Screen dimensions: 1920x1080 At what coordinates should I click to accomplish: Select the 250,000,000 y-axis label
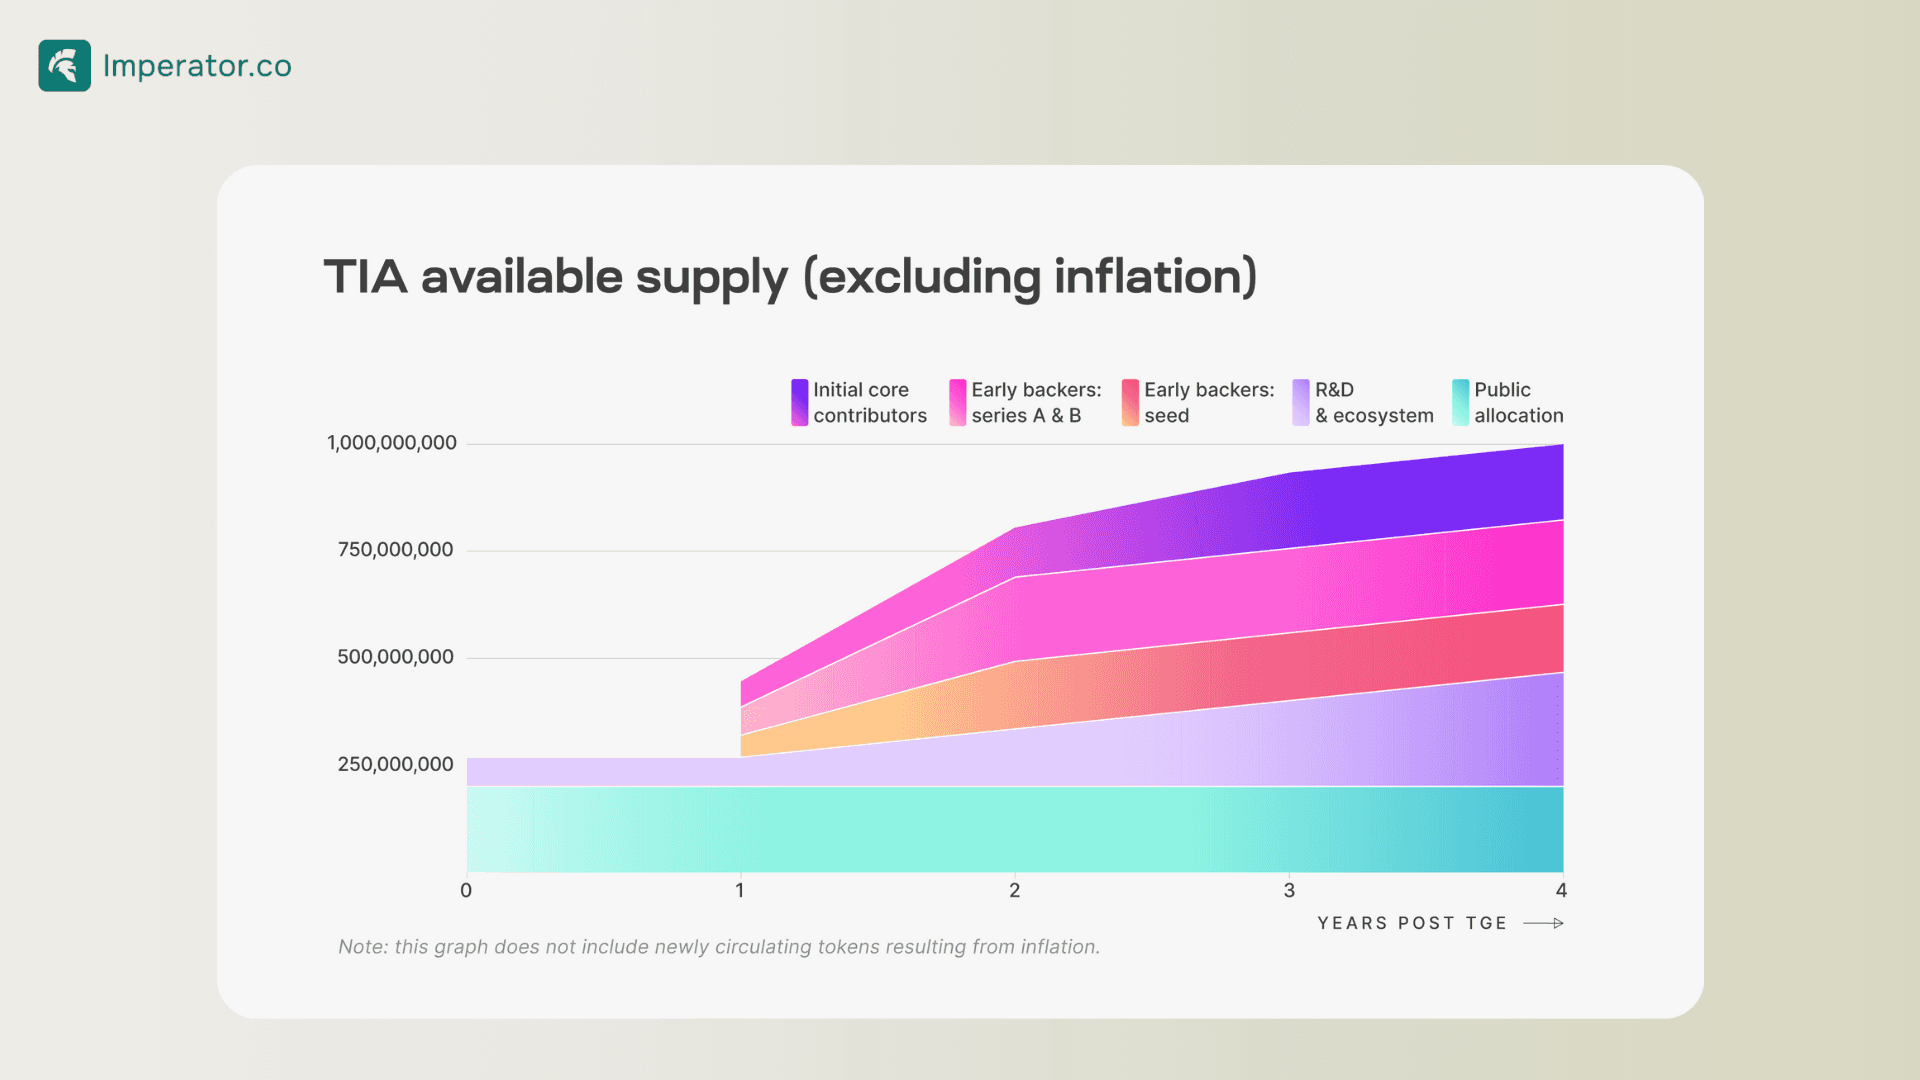[395, 764]
